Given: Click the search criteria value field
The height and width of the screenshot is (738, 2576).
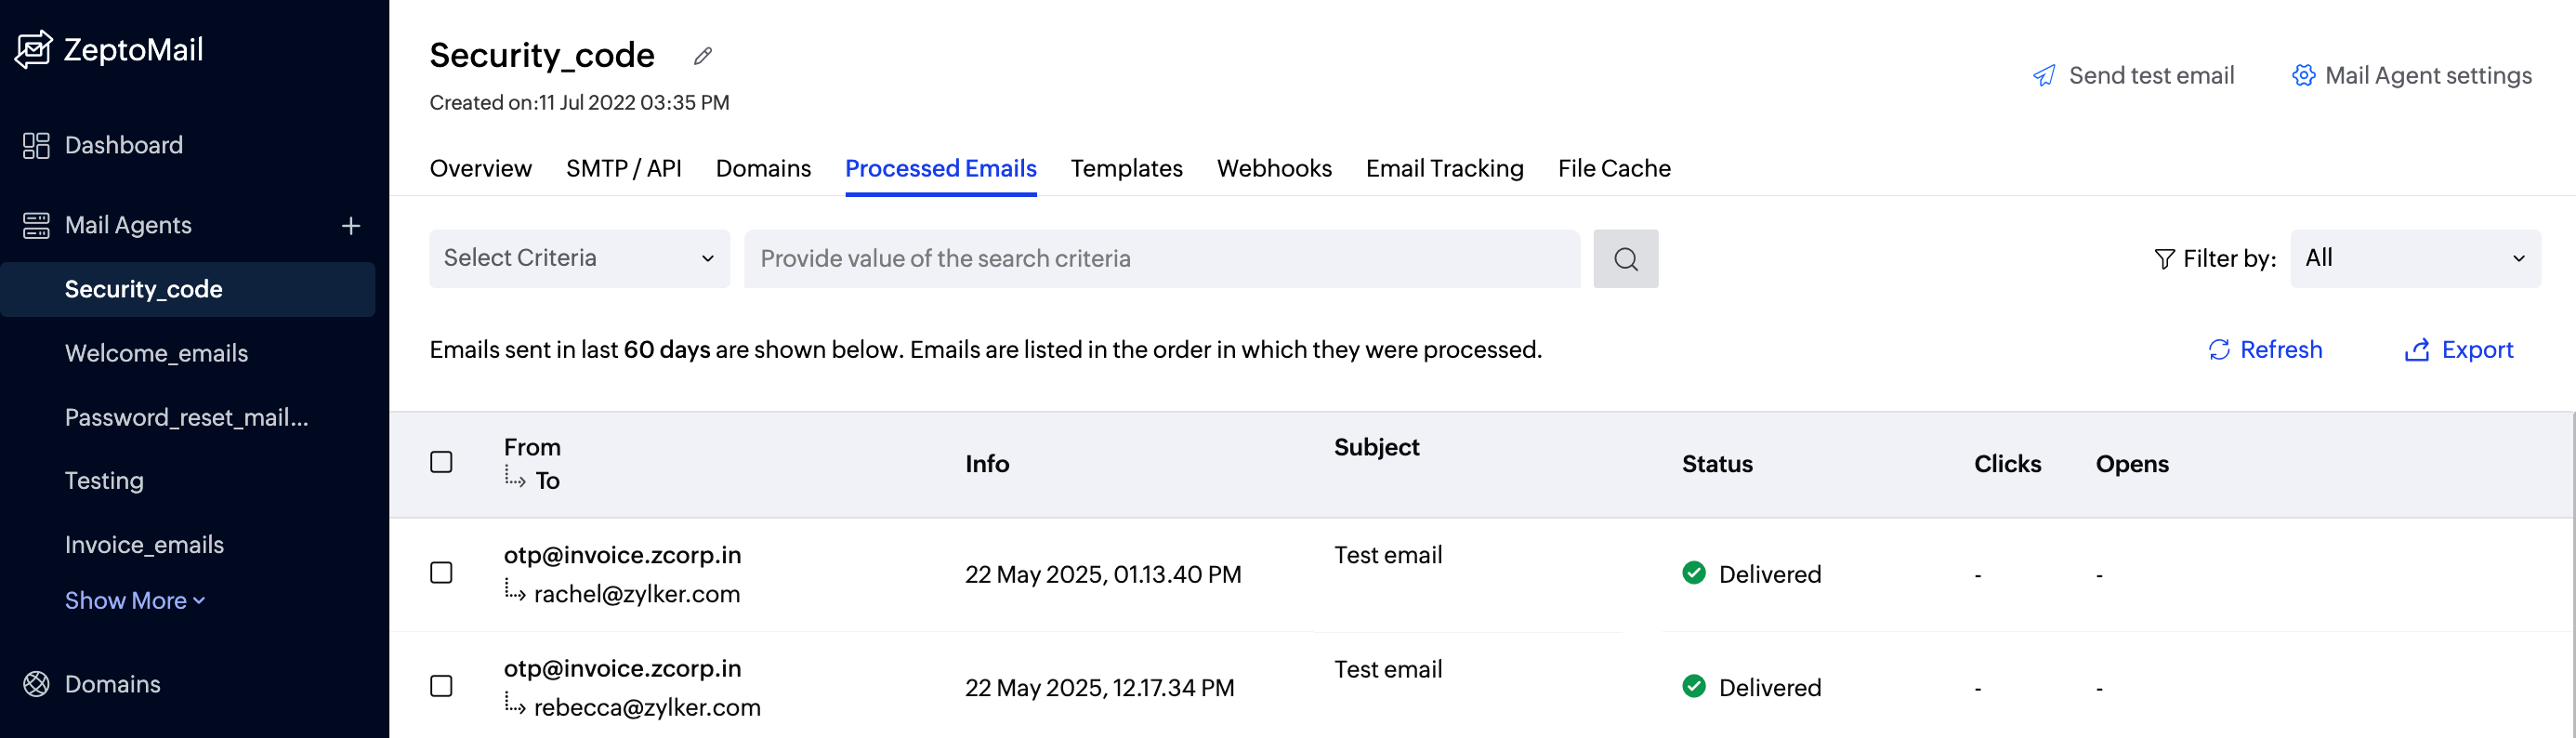Looking at the screenshot, I should 1161,259.
